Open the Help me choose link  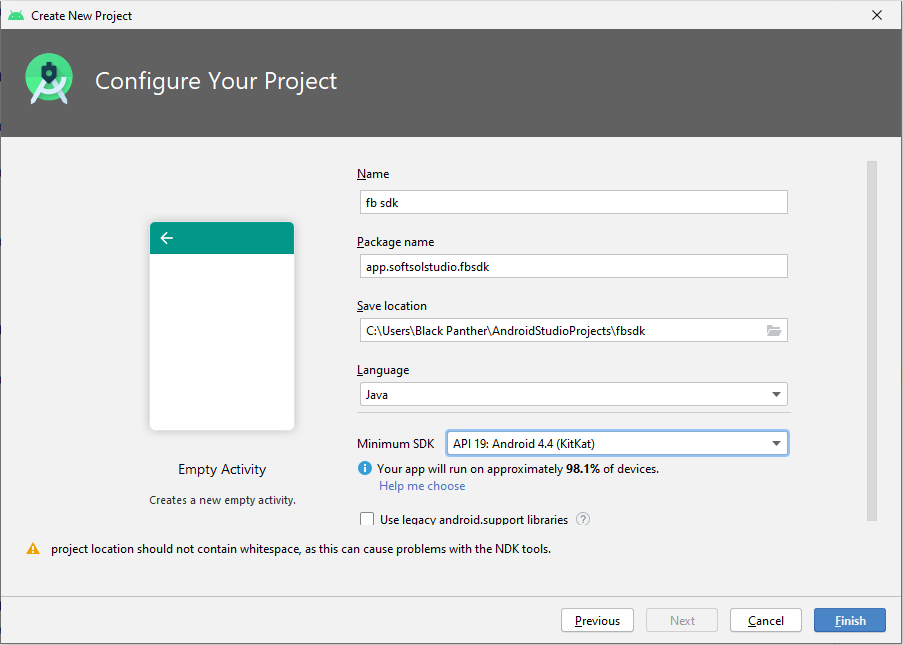click(422, 485)
